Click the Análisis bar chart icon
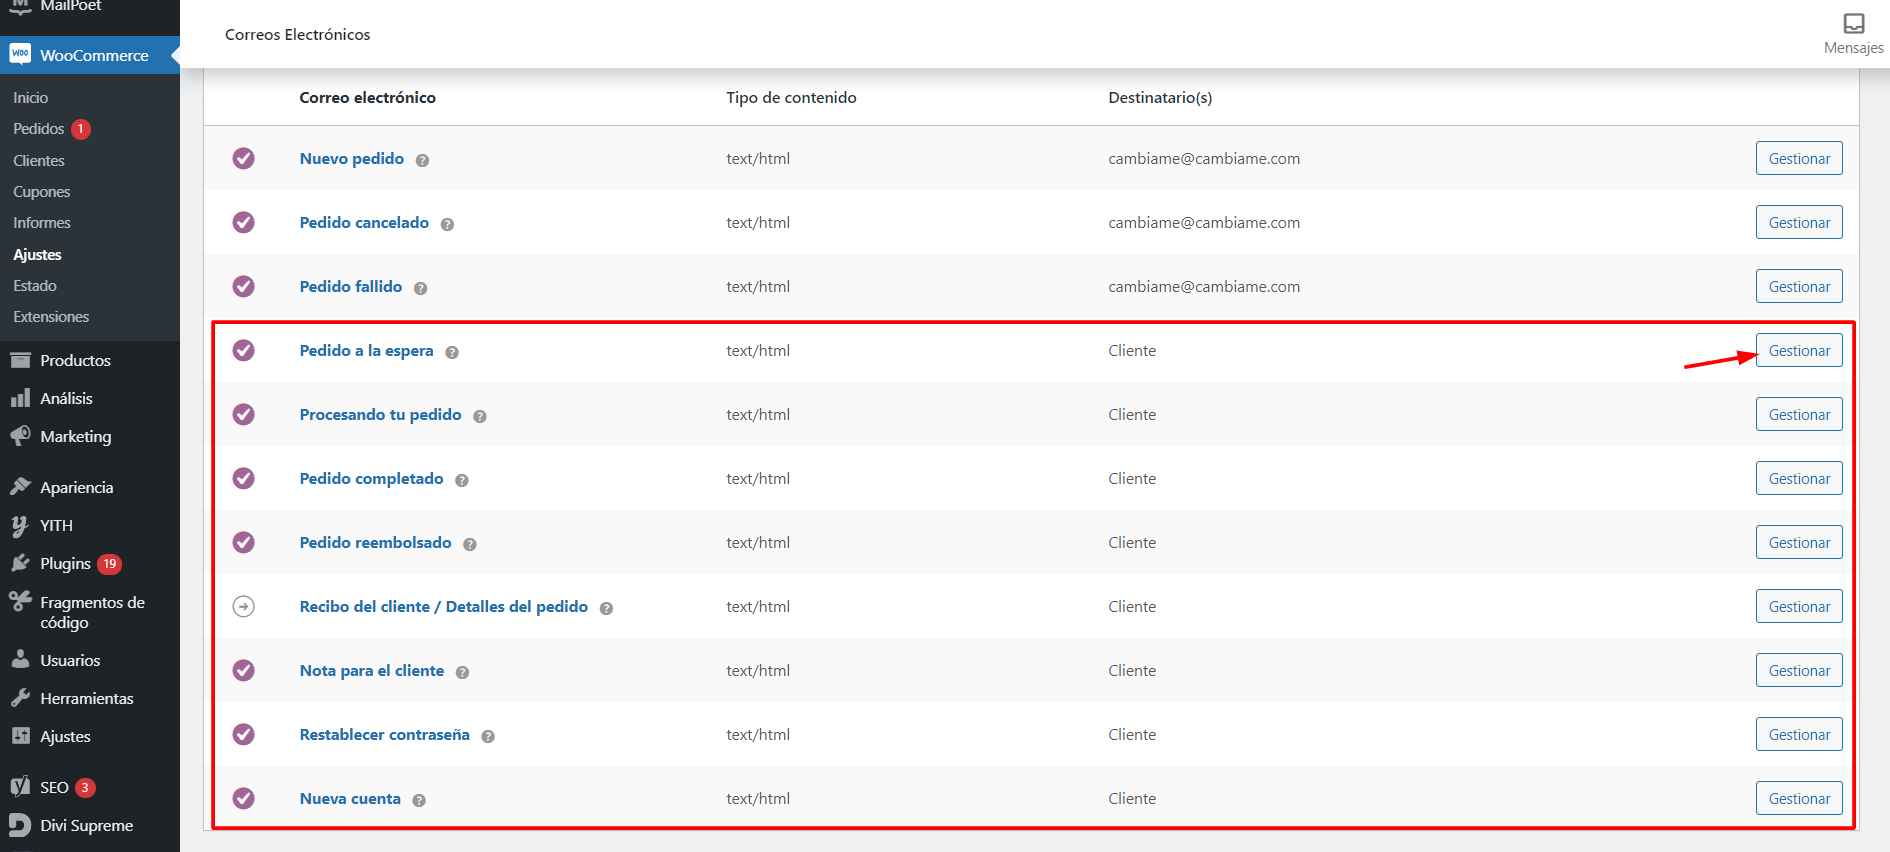The image size is (1890, 852). tap(20, 398)
